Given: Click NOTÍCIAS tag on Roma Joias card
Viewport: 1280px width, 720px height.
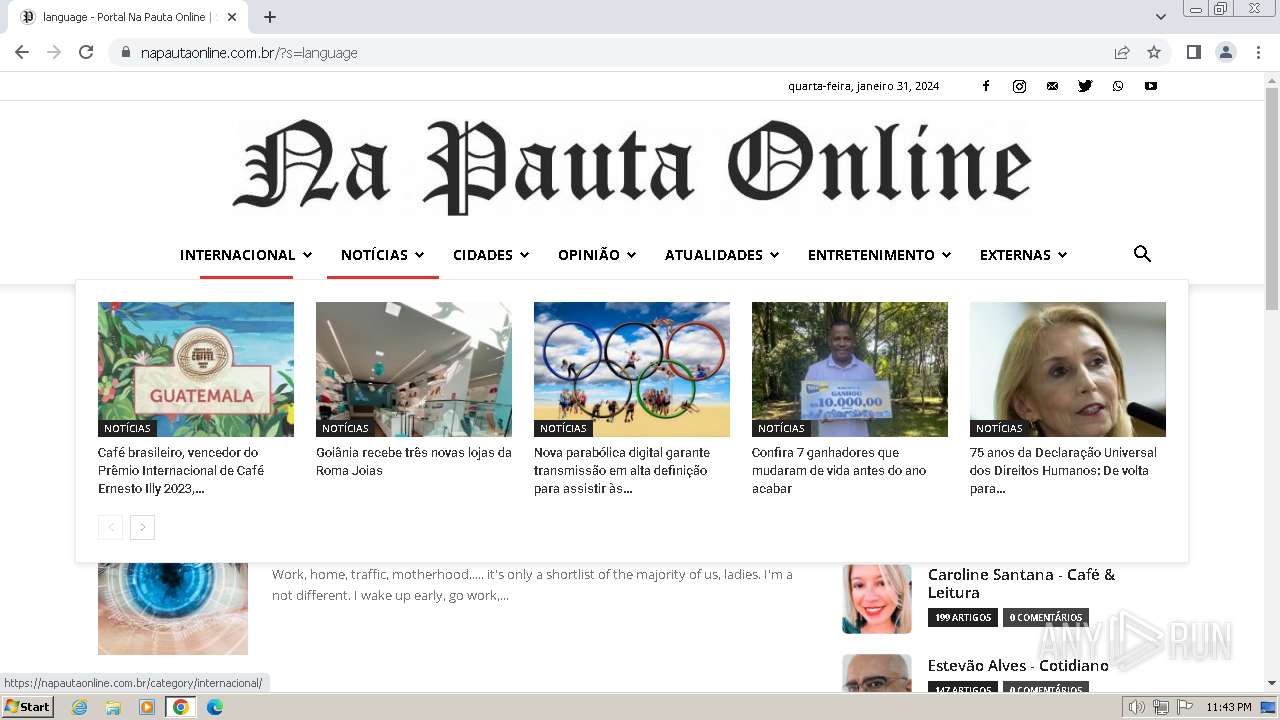Looking at the screenshot, I should 345,428.
